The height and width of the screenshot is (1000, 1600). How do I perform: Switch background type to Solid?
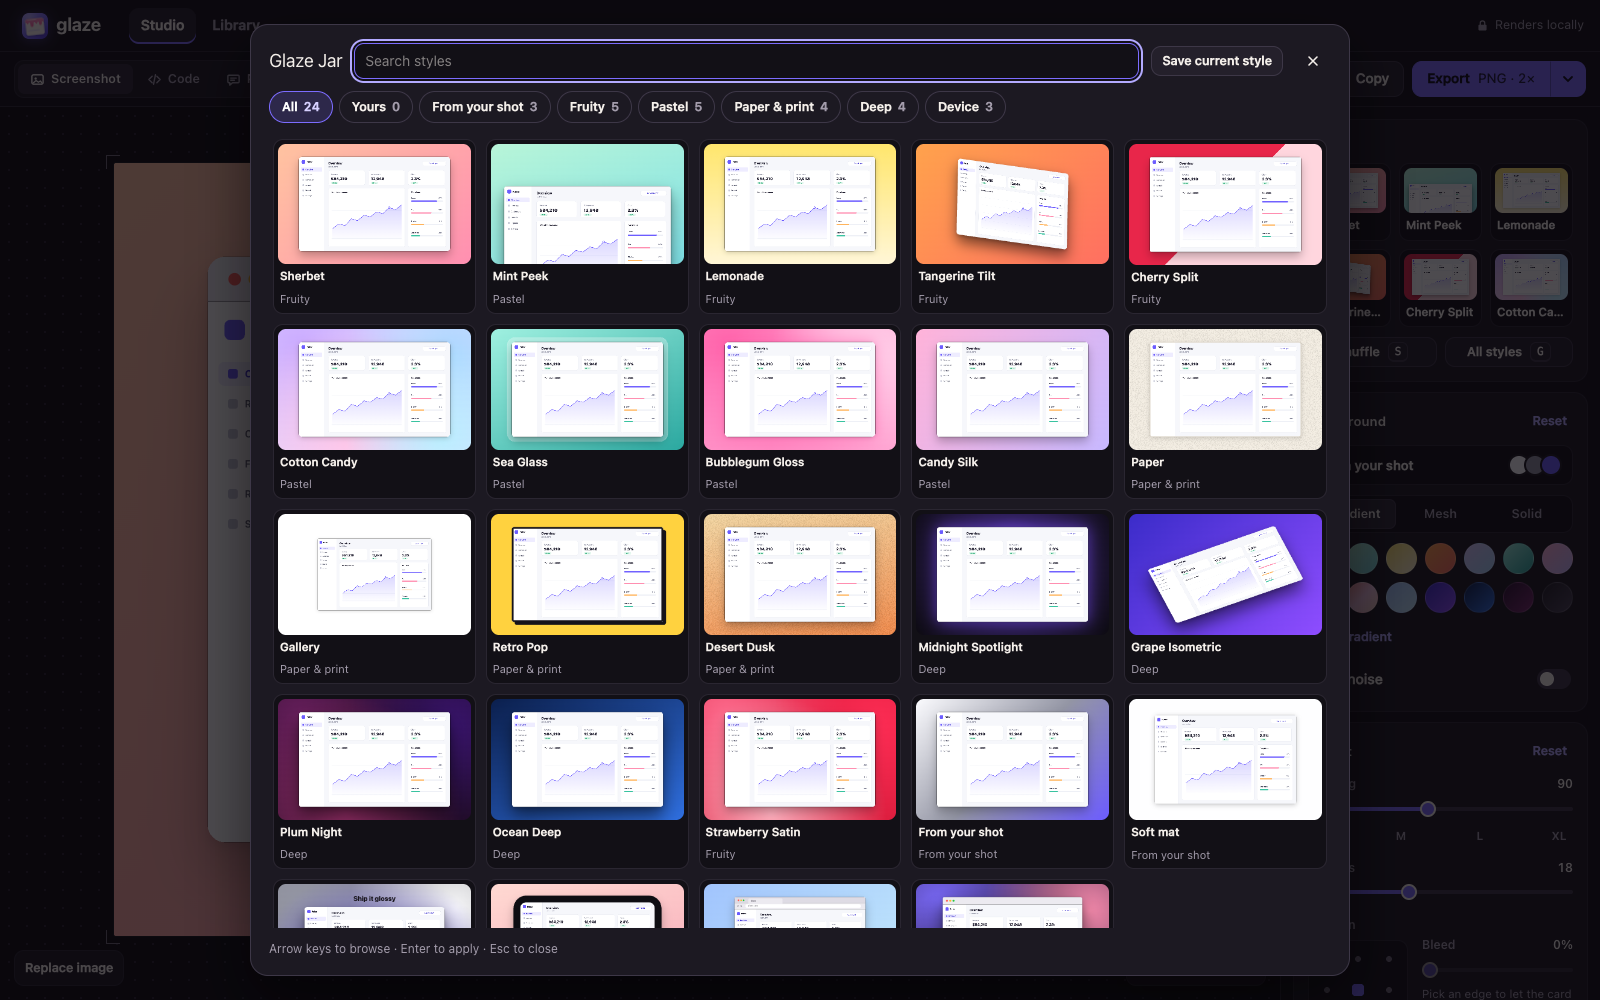click(1526, 514)
